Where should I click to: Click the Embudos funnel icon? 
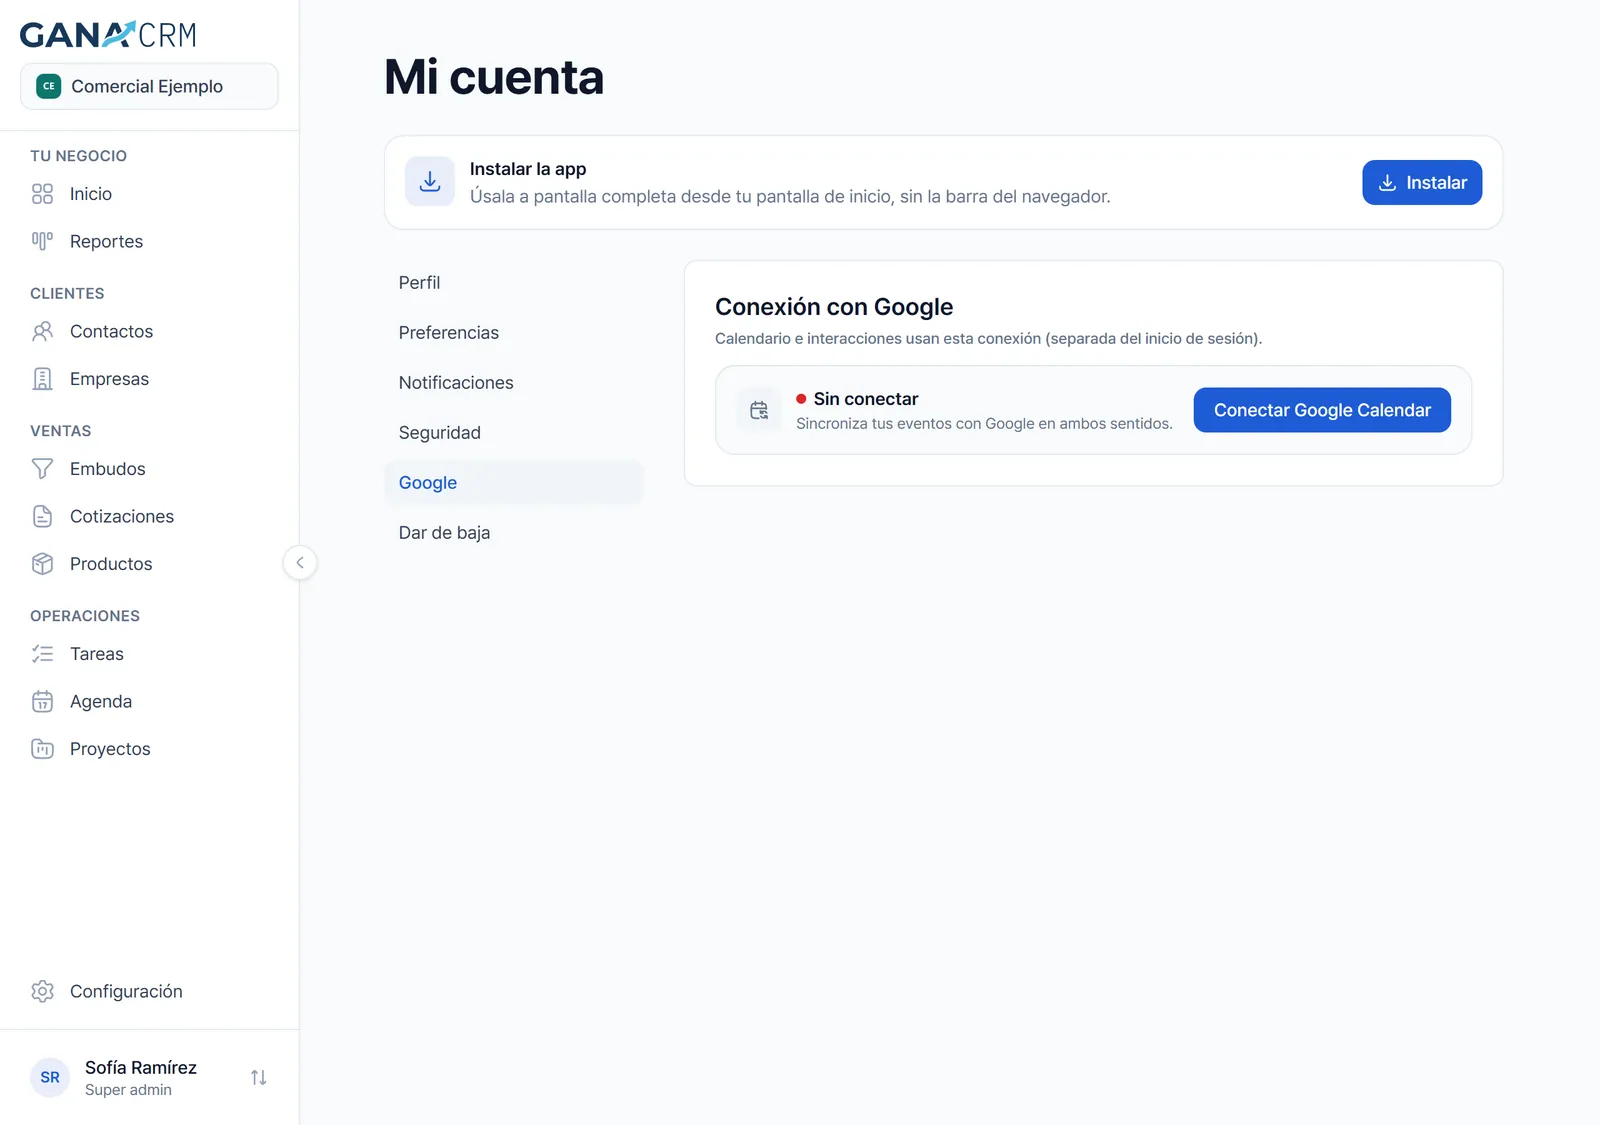[42, 469]
